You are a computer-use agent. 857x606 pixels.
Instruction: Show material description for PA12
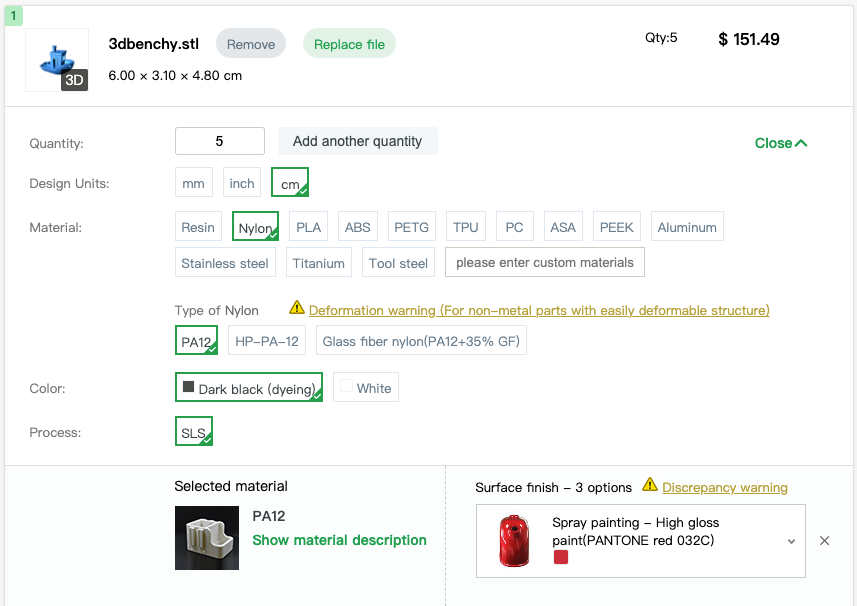pos(339,540)
